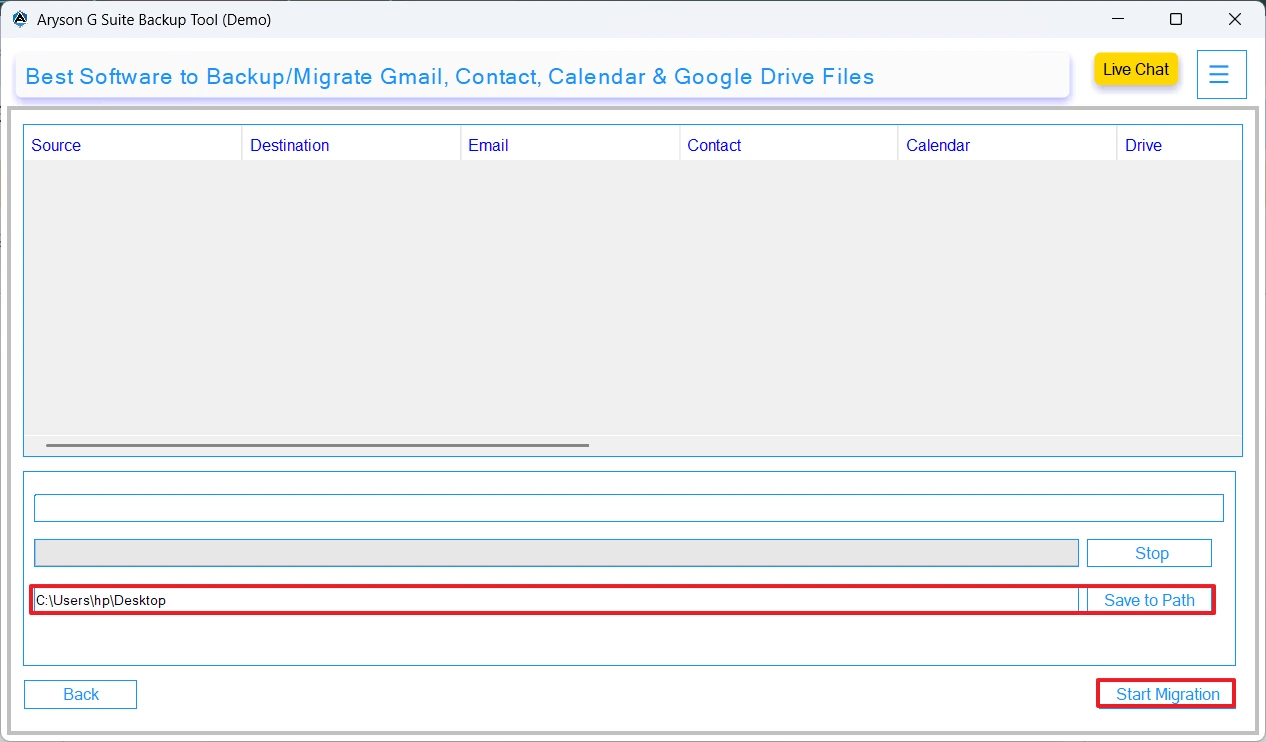Click the Start Migration button
The width and height of the screenshot is (1266, 742).
1167,694
